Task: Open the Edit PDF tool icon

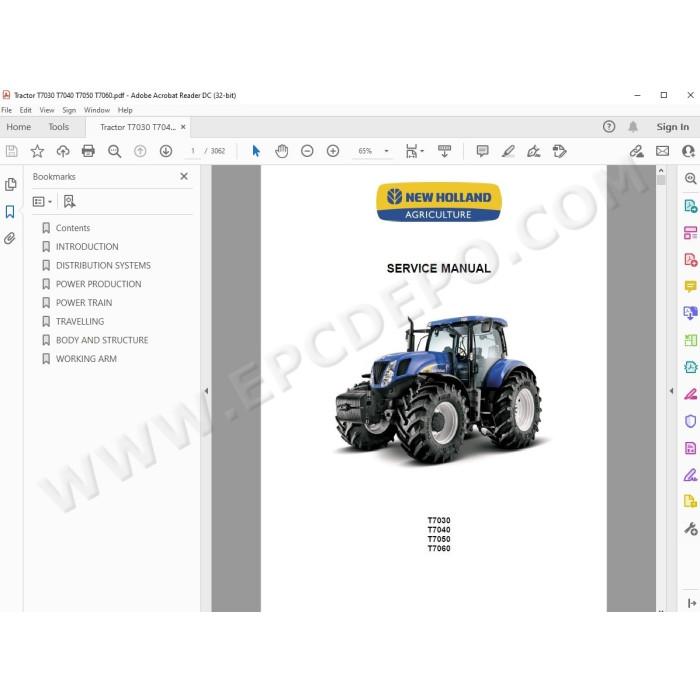Action: pyautogui.click(x=690, y=233)
